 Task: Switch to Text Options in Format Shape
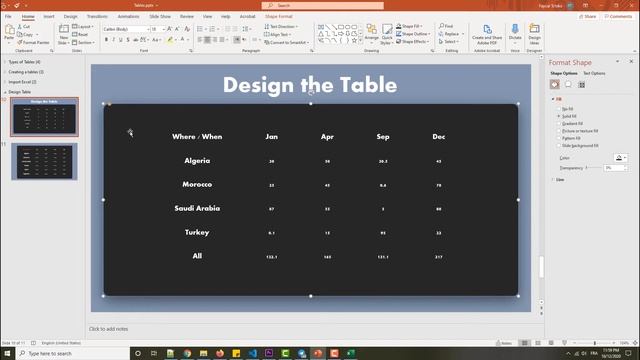pyautogui.click(x=594, y=73)
